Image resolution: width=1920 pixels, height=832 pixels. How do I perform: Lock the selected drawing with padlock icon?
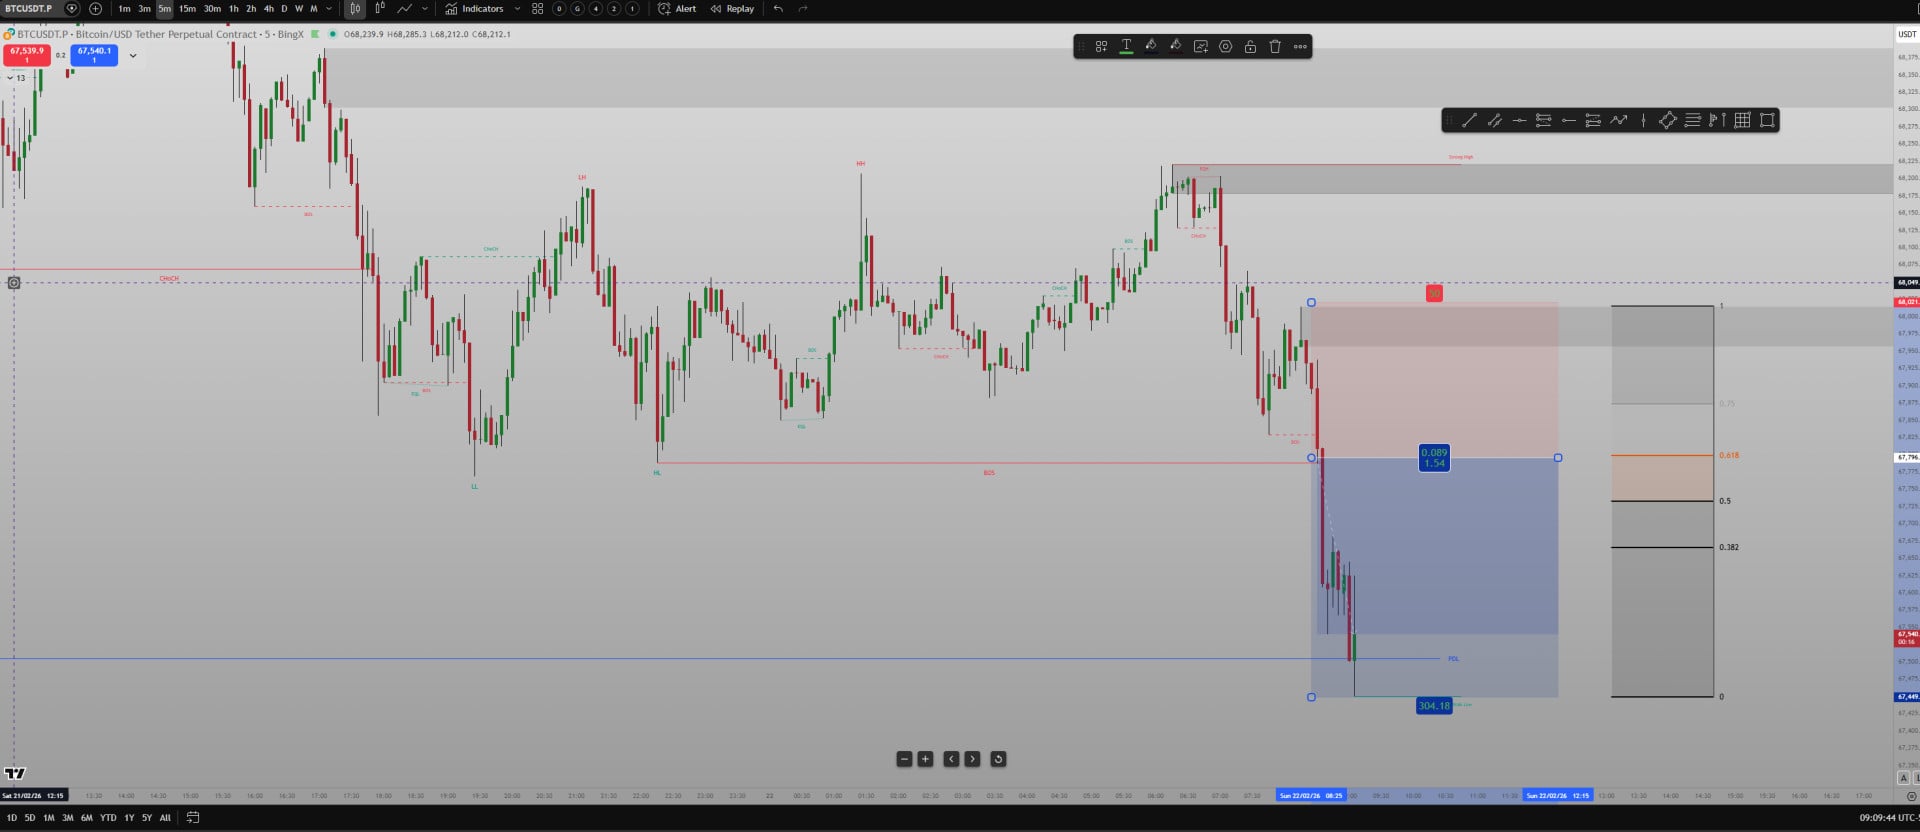pos(1250,46)
